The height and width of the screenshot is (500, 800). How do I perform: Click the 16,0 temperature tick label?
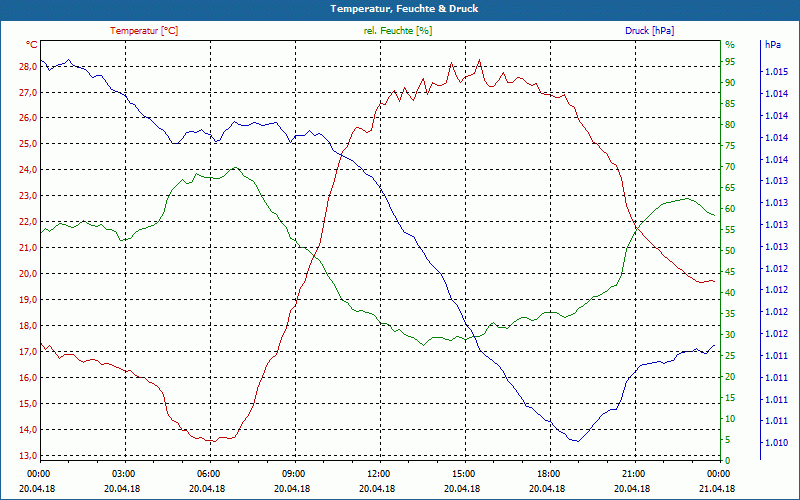tap(26, 378)
